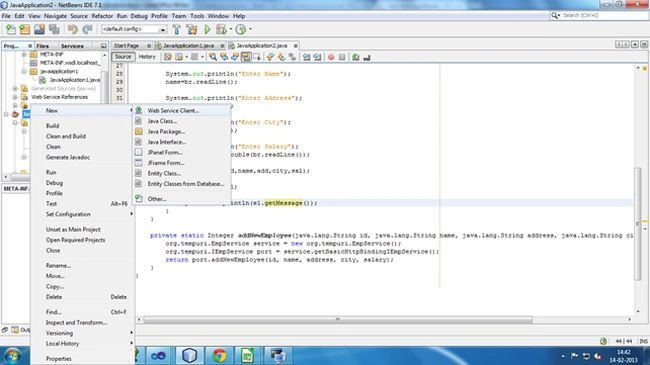650x365 pixels.
Task: Select Inspect and Transform entry
Action: pos(82,322)
